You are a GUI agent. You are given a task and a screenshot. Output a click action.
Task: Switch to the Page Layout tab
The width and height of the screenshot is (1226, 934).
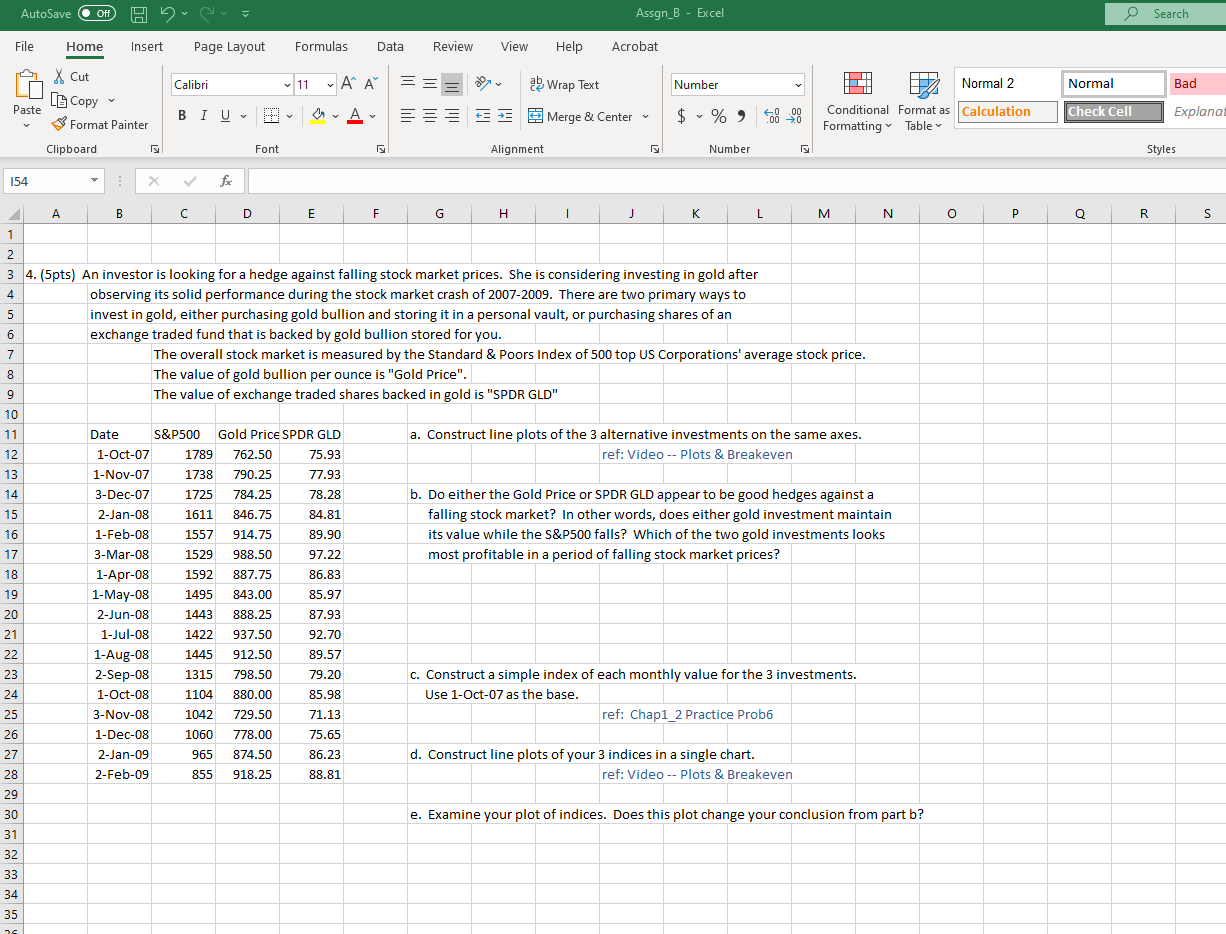coord(229,46)
